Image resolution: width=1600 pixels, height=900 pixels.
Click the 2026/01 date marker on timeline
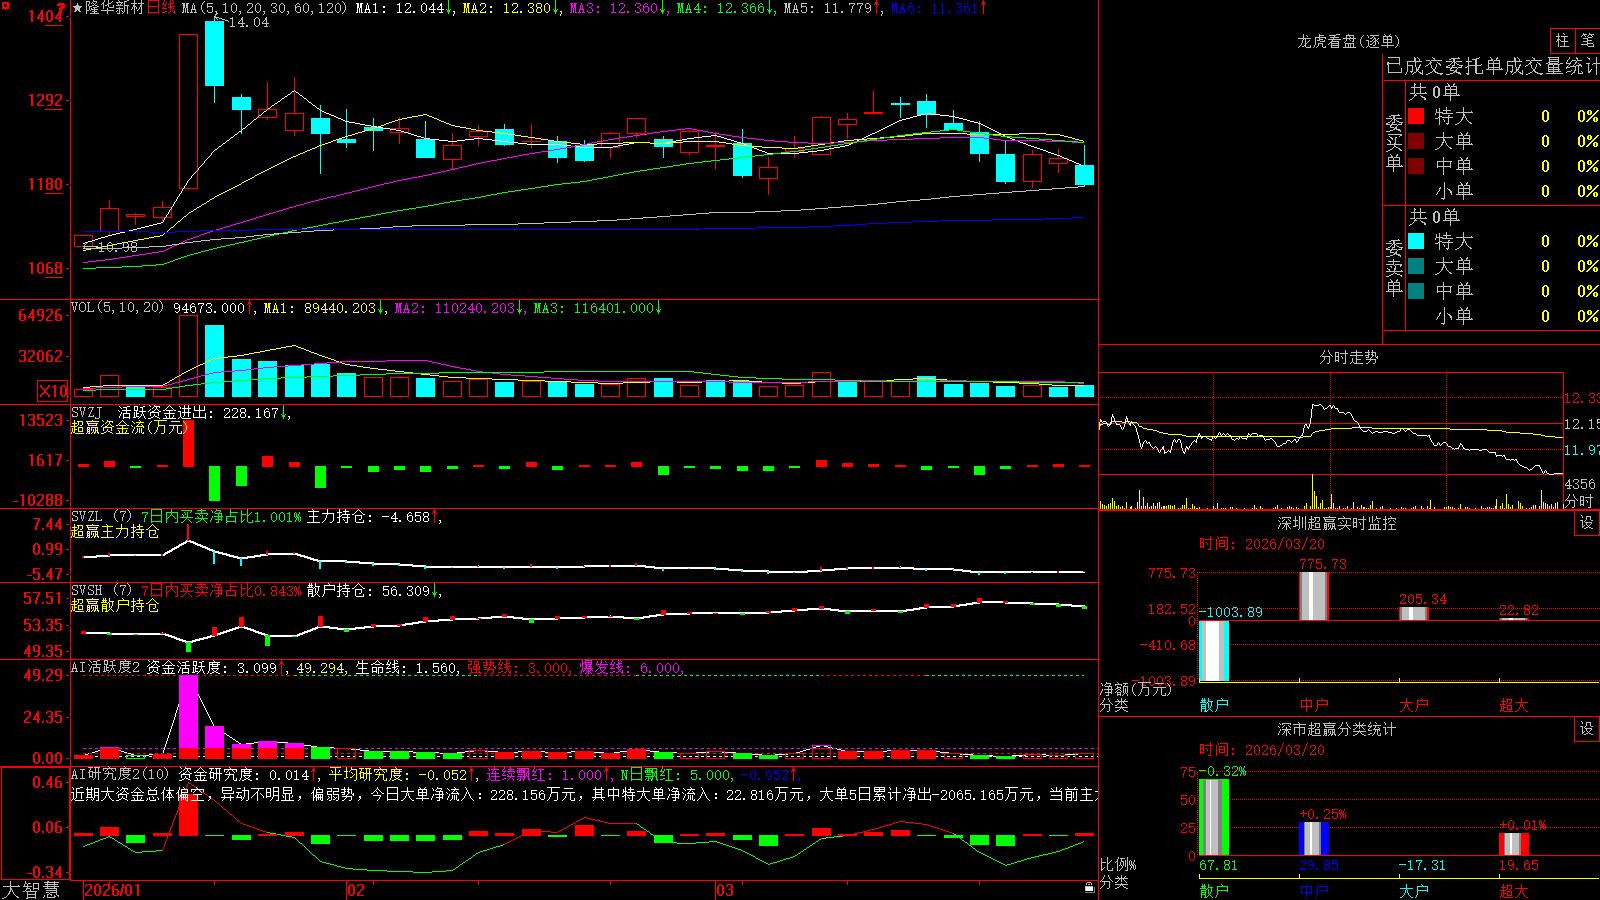(113, 890)
